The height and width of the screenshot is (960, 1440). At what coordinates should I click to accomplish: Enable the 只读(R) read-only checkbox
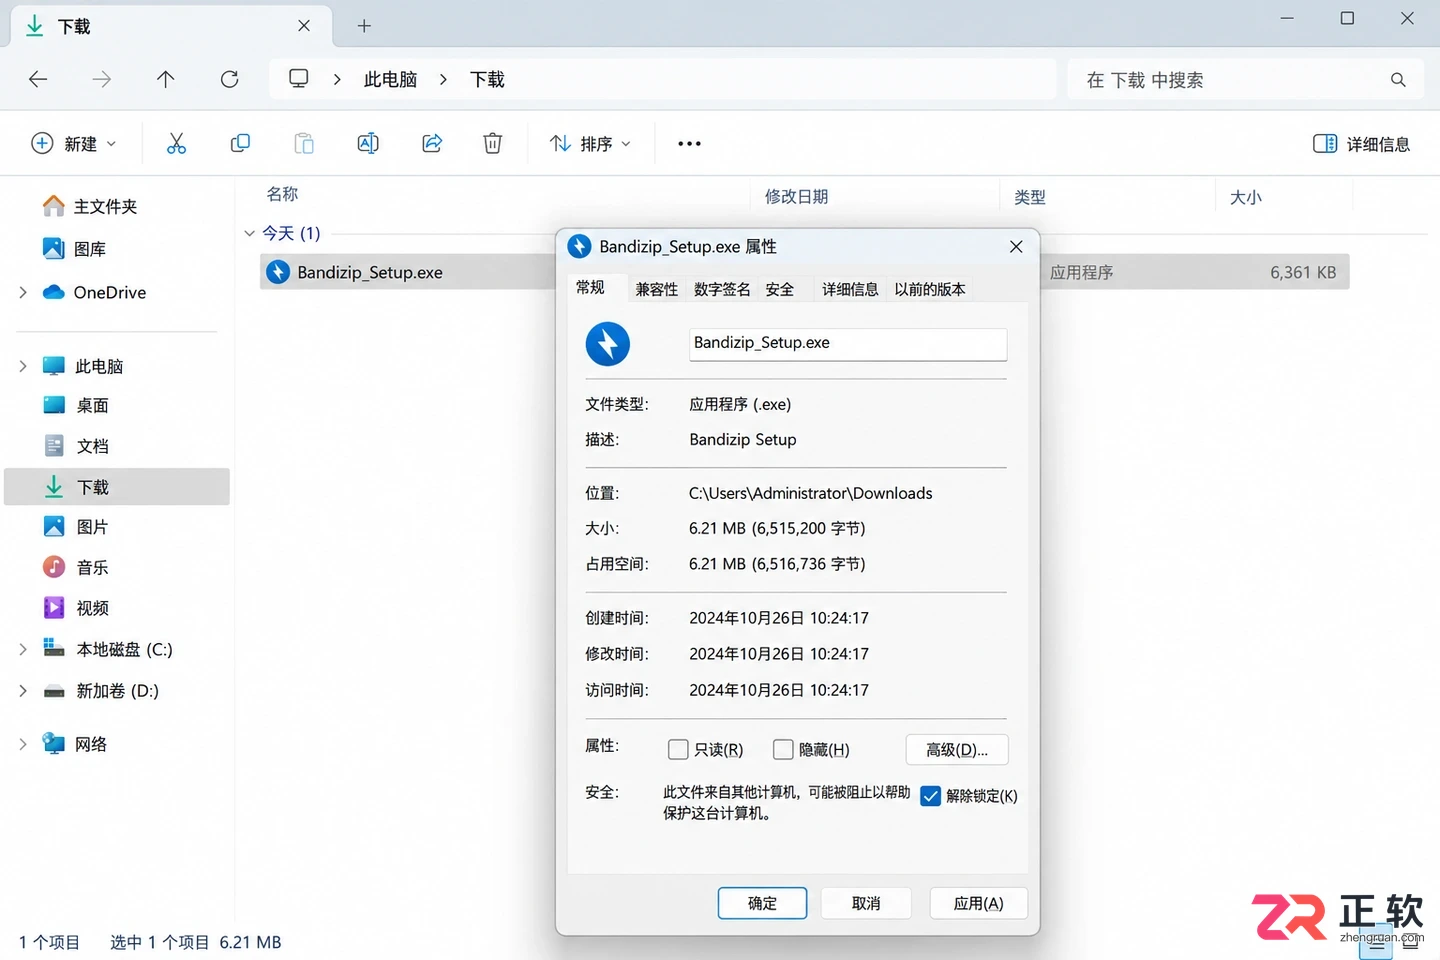click(678, 749)
